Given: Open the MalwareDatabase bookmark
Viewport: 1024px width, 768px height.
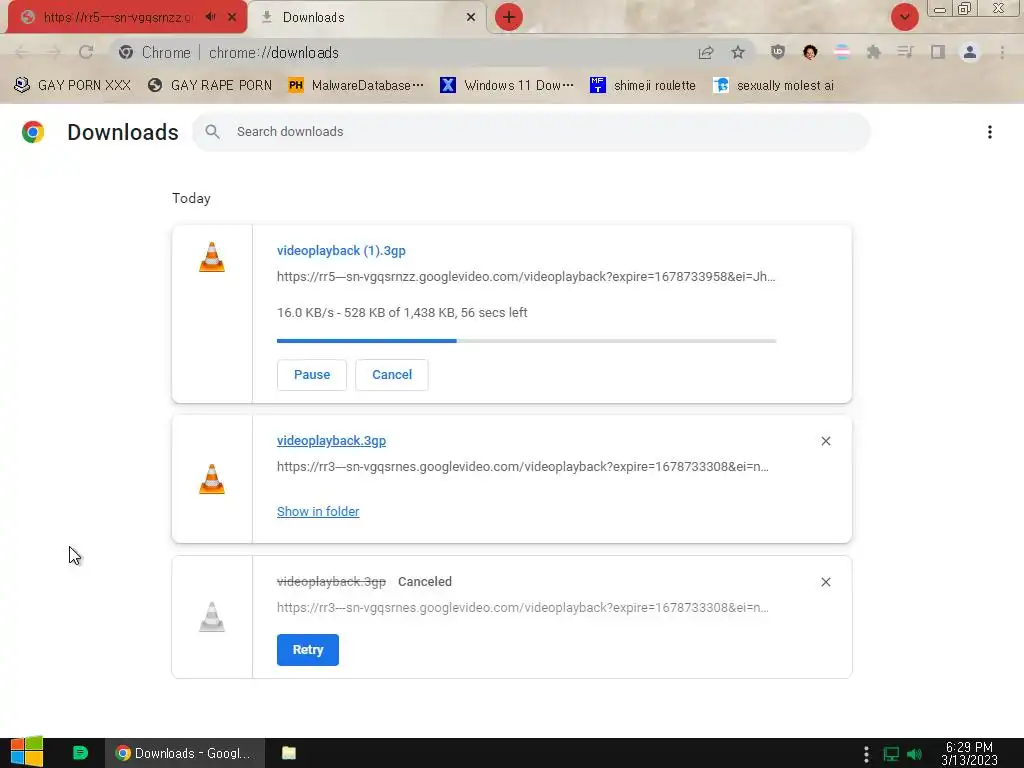Looking at the screenshot, I should tap(357, 86).
